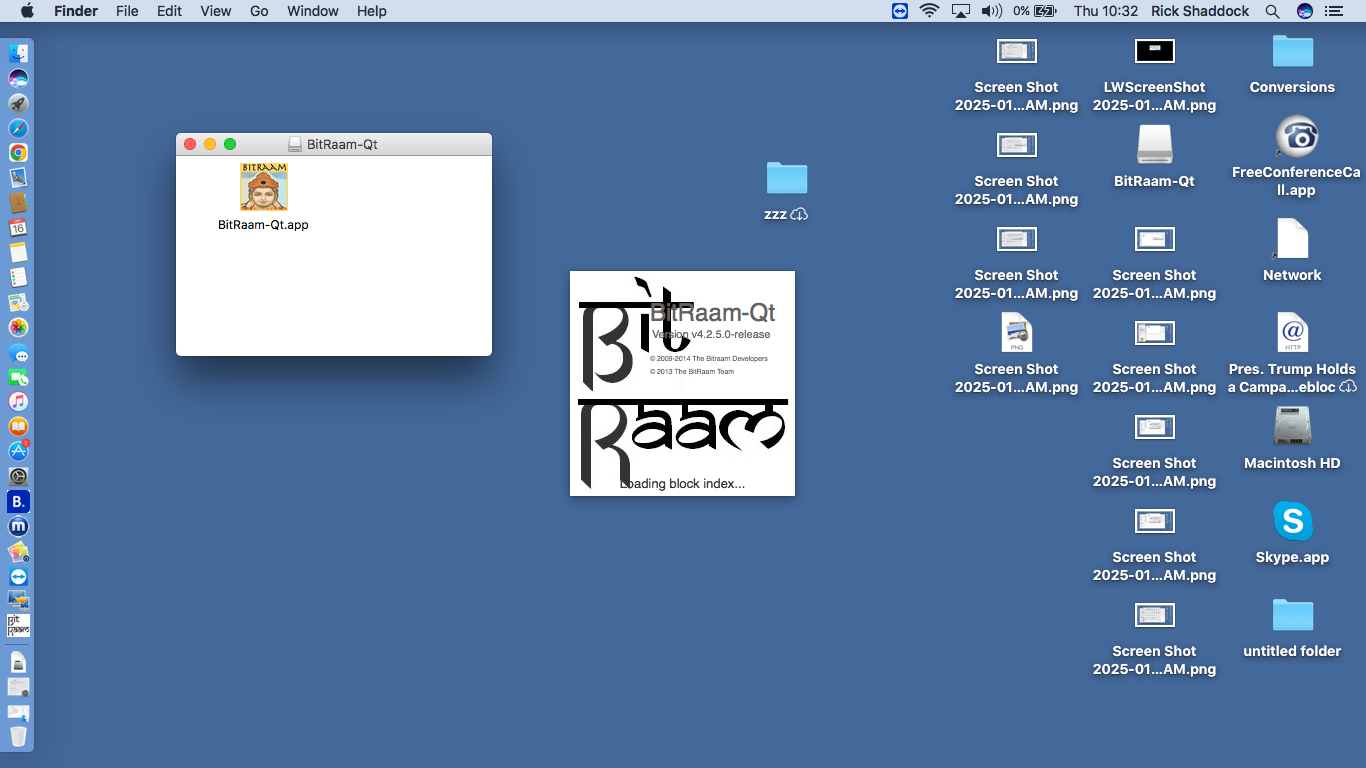Open the Help menu
Viewport: 1366px width, 768px height.
tap(371, 11)
